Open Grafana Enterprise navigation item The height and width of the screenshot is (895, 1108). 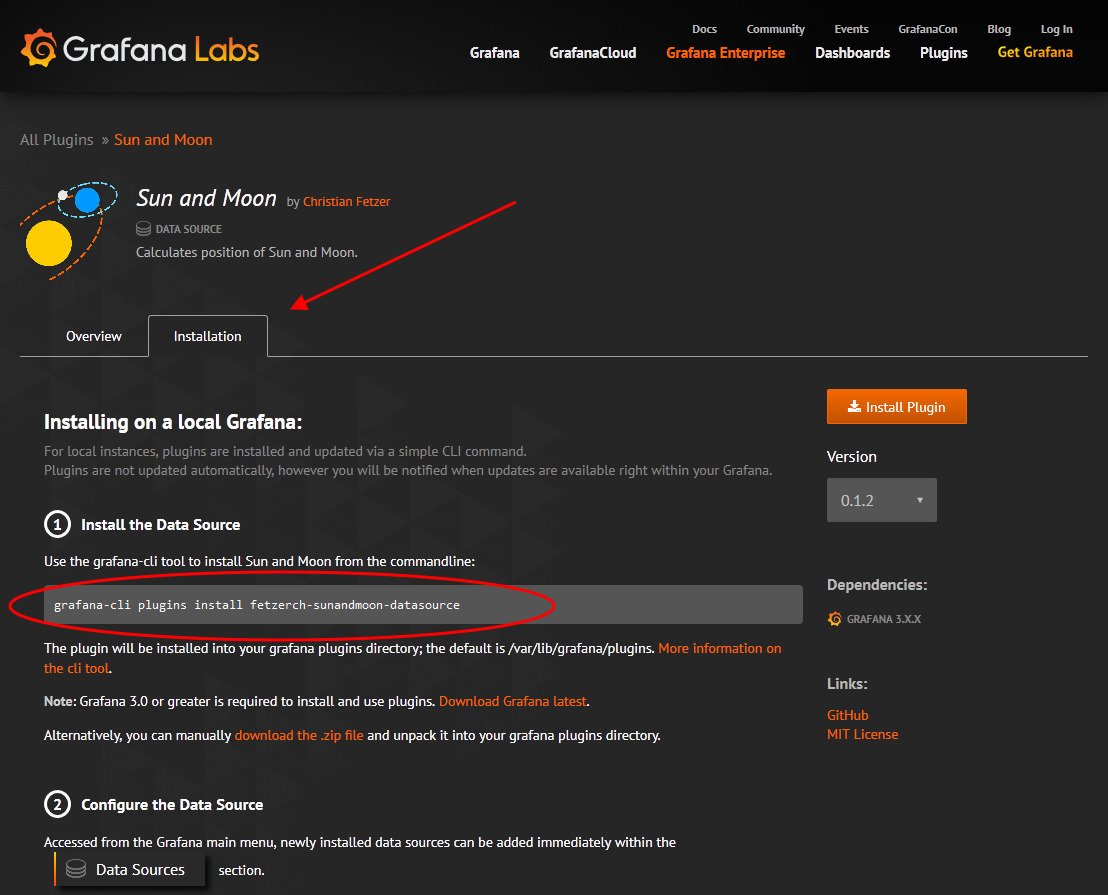[725, 53]
